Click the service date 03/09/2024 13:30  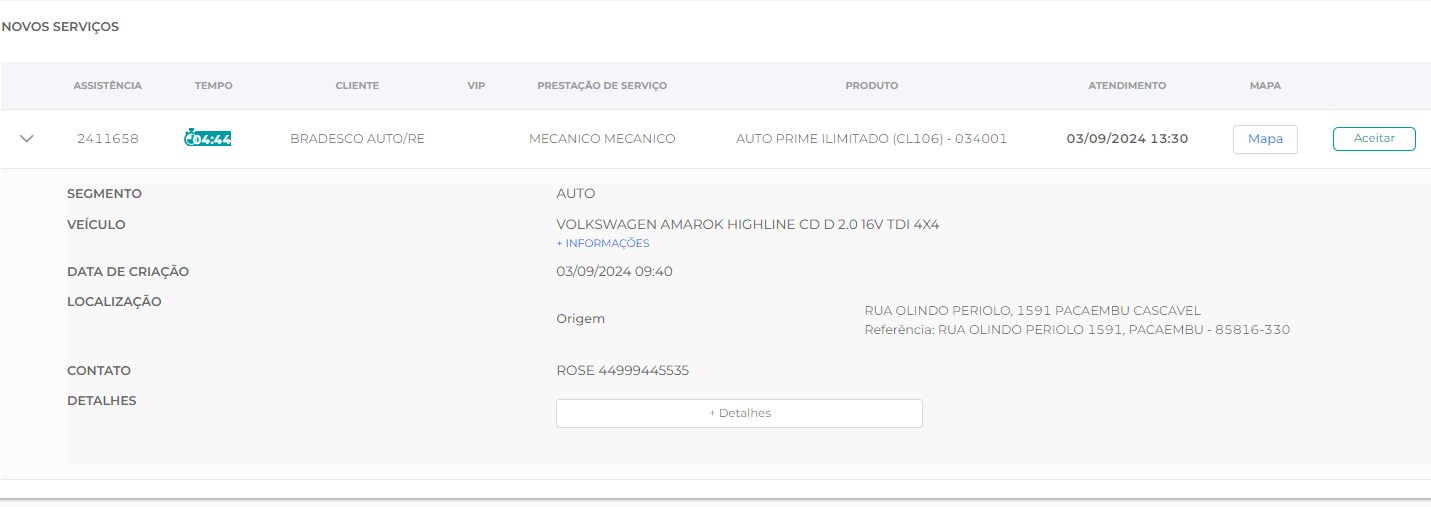pos(1127,139)
